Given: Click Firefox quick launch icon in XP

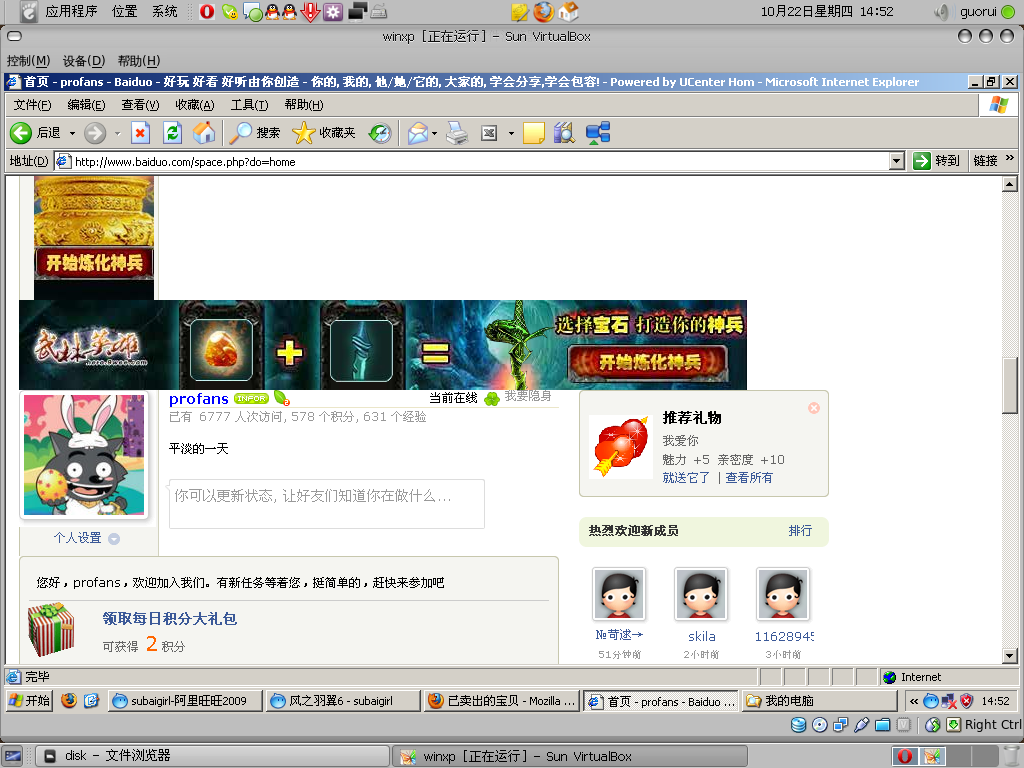Looking at the screenshot, I should click(69, 701).
